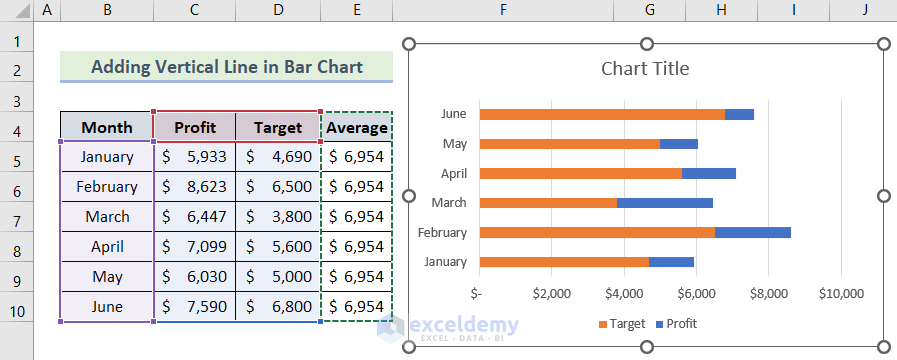The height and width of the screenshot is (360, 897).
Task: Click the 'Adding Vertical Line in Bar Chart' title cell
Action: (227, 66)
